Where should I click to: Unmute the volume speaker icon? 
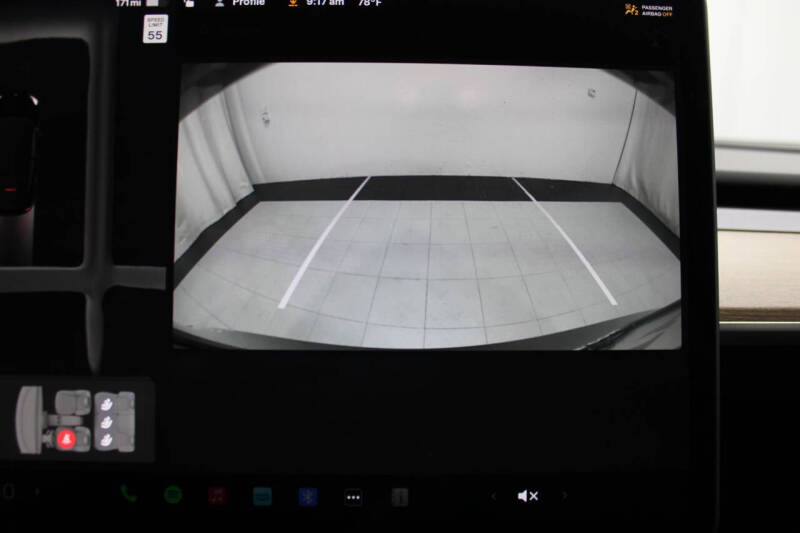point(528,496)
